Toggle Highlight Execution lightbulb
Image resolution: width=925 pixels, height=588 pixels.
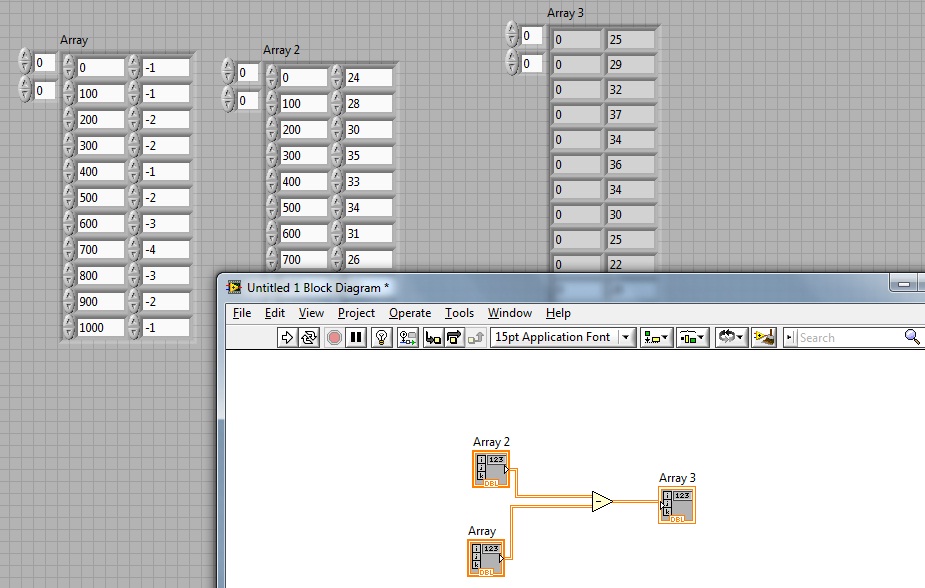coord(382,337)
